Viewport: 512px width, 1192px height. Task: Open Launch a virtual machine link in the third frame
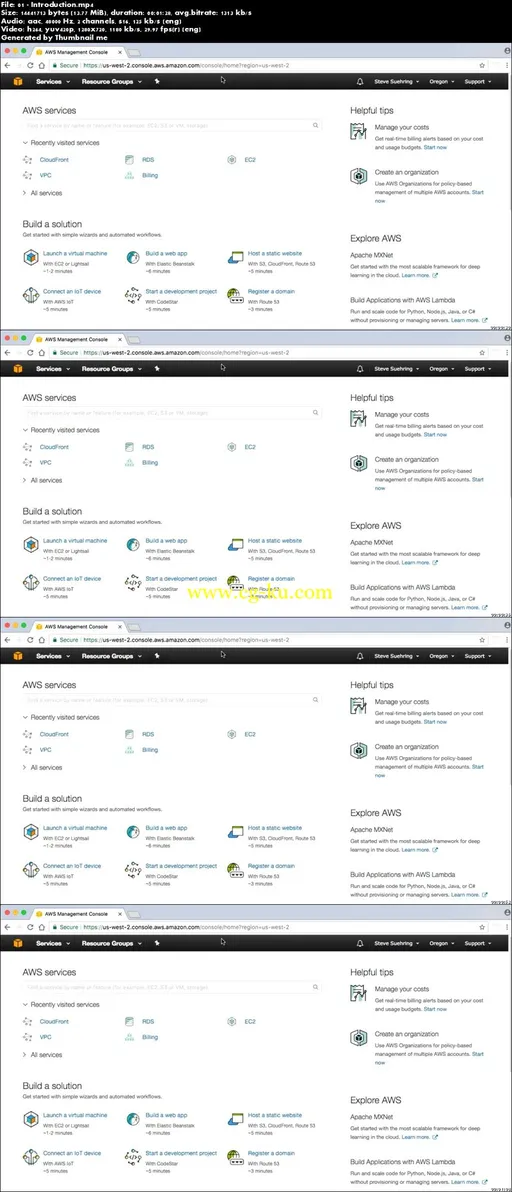coord(75,828)
